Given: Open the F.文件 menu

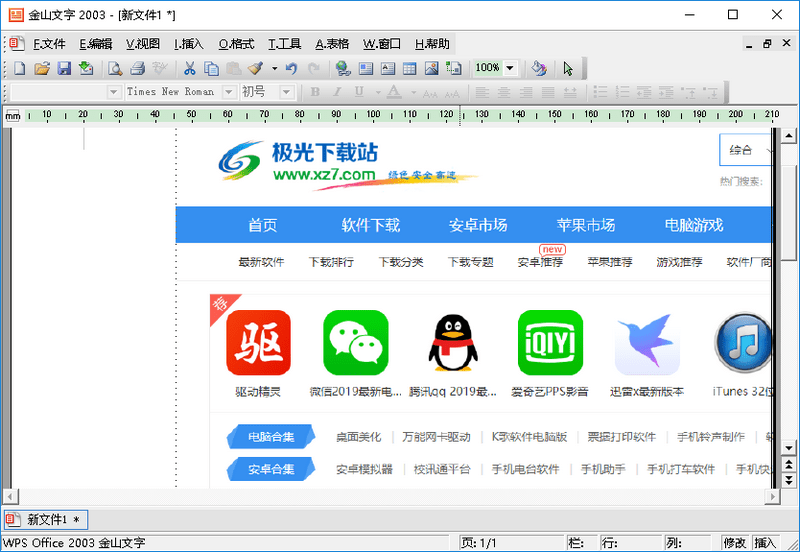Looking at the screenshot, I should 49,44.
